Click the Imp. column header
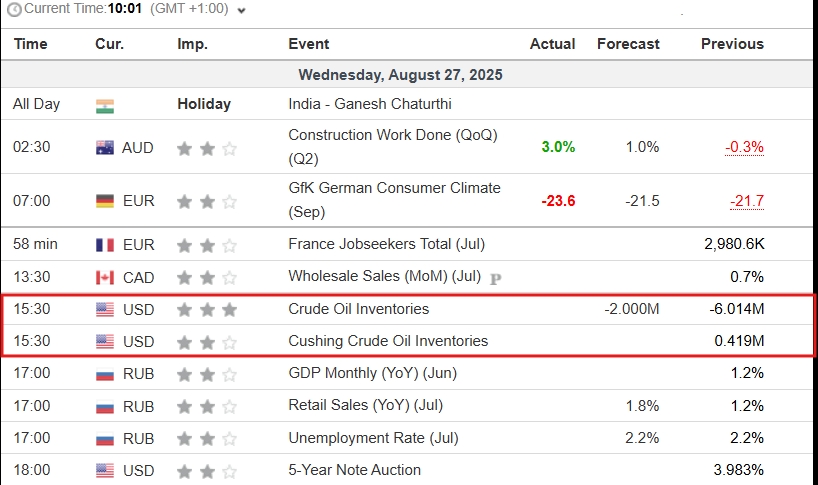This screenshot has height=485, width=818. (x=193, y=44)
